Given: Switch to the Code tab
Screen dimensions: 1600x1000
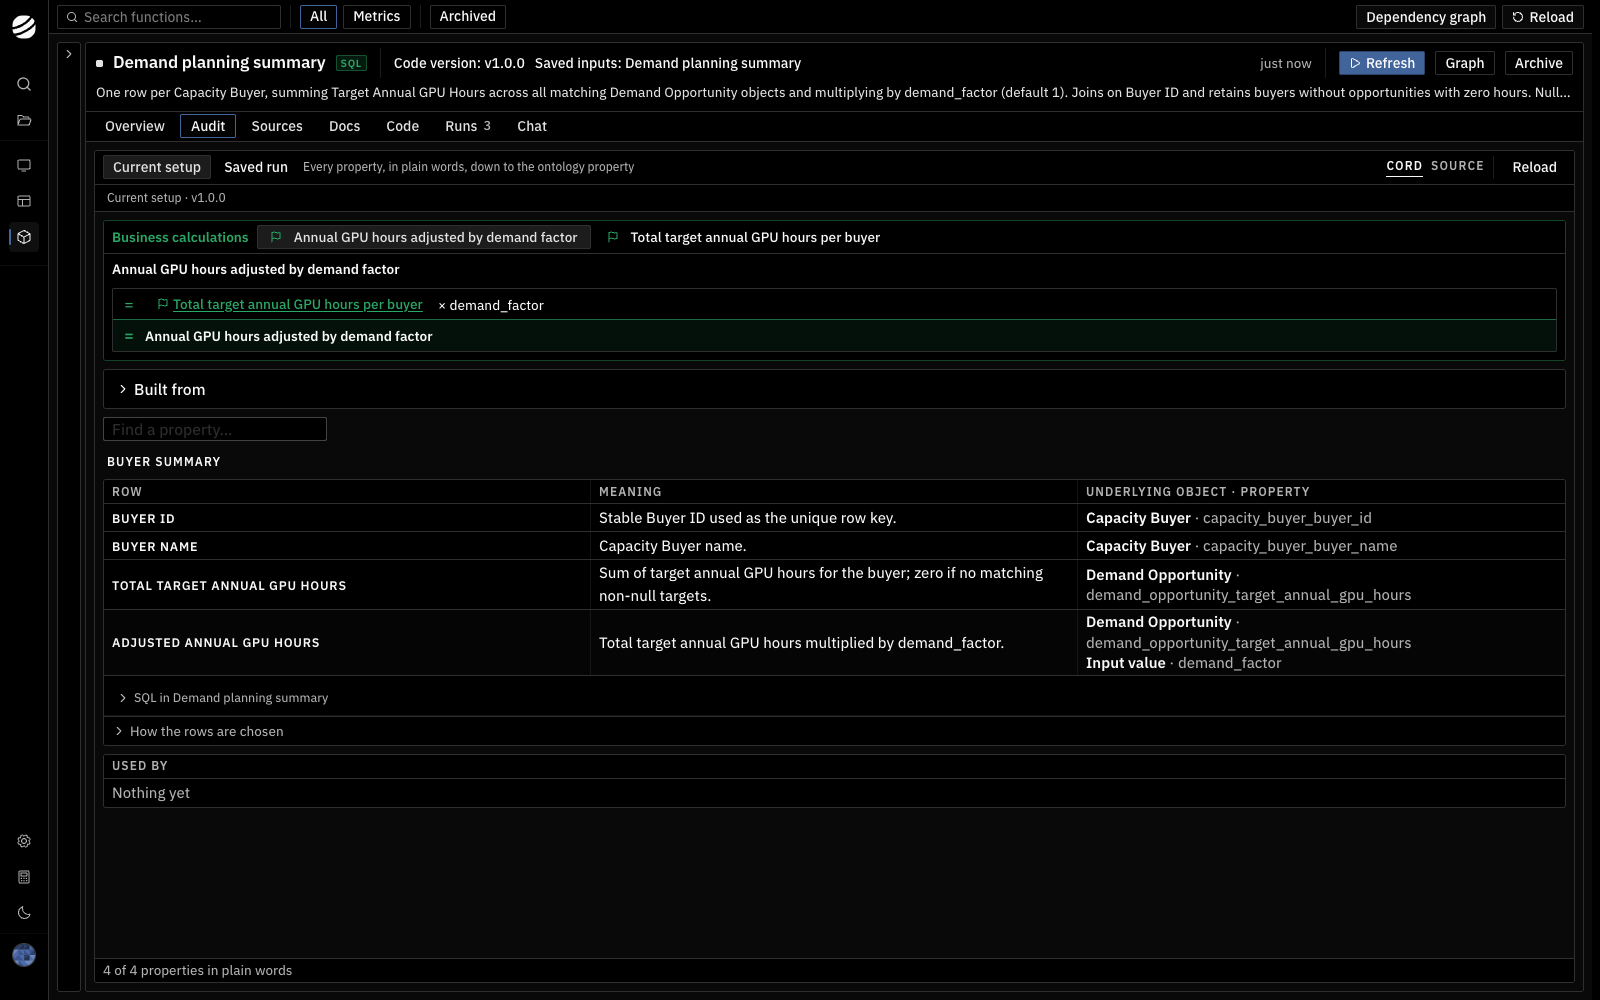Looking at the screenshot, I should (402, 126).
